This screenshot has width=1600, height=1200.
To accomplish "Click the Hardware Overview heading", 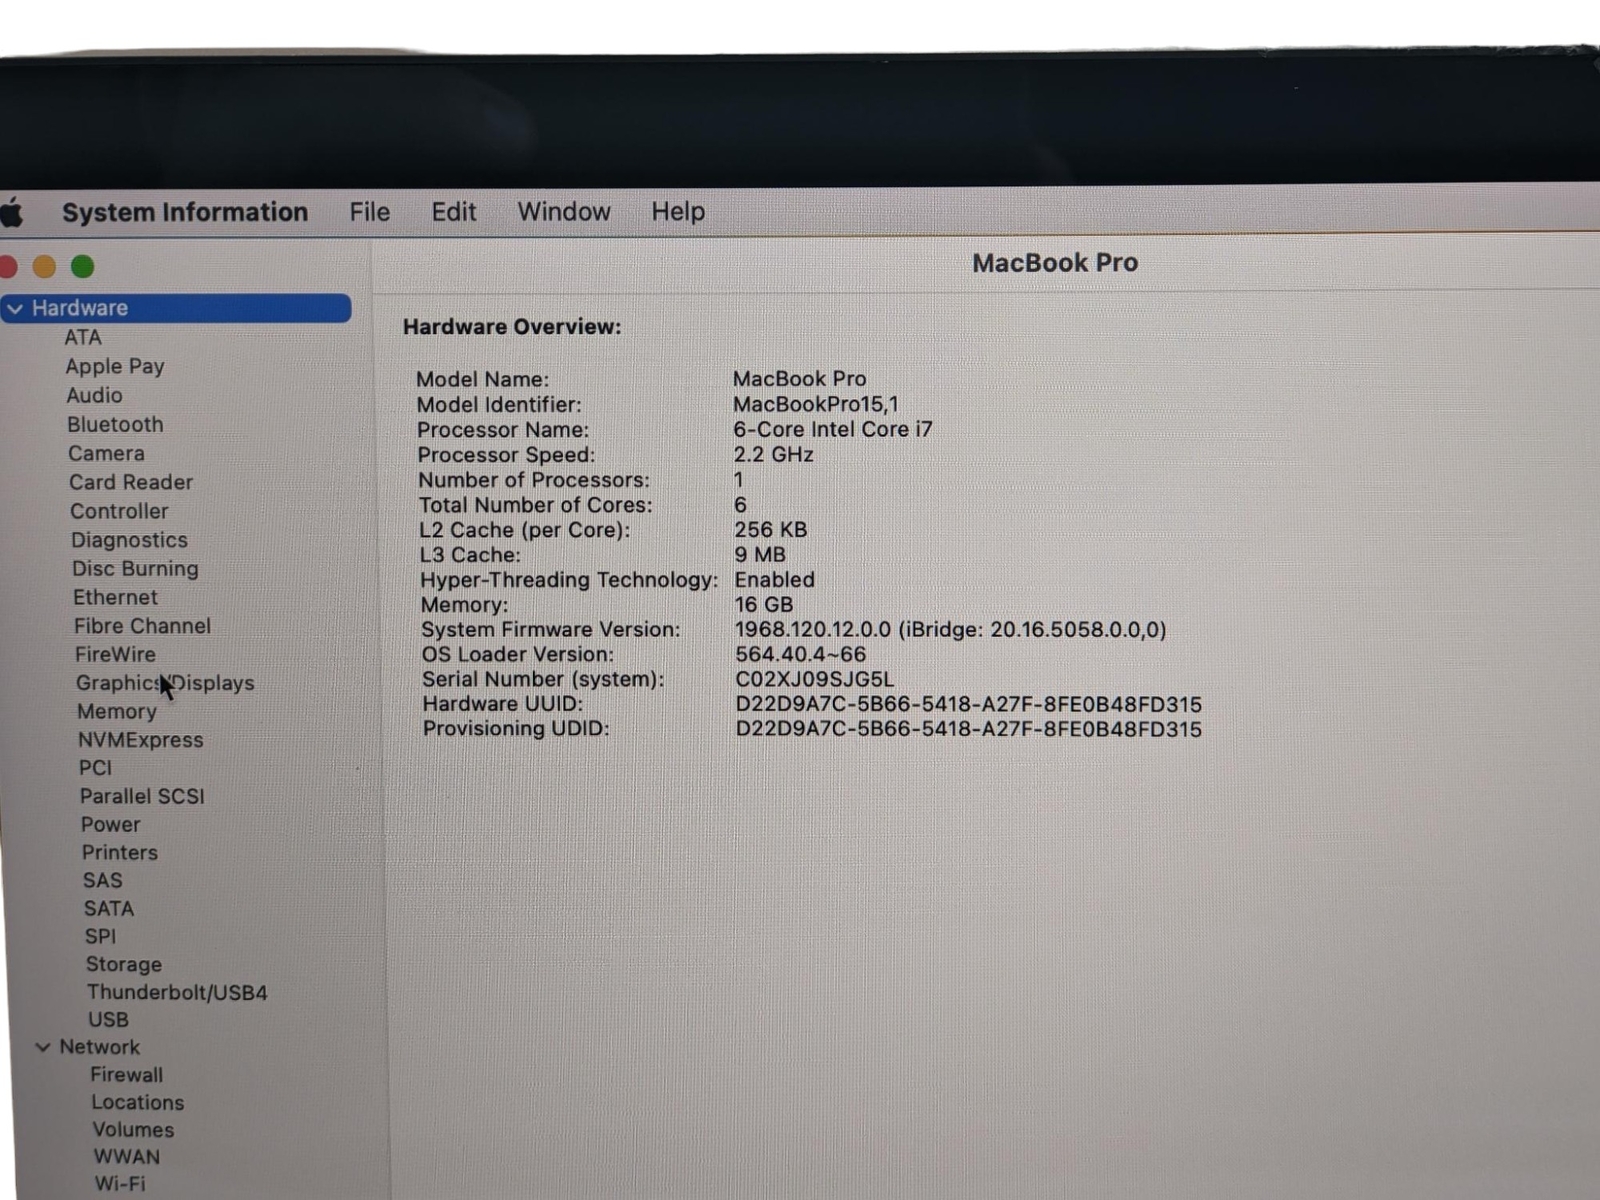I will 512,327.
